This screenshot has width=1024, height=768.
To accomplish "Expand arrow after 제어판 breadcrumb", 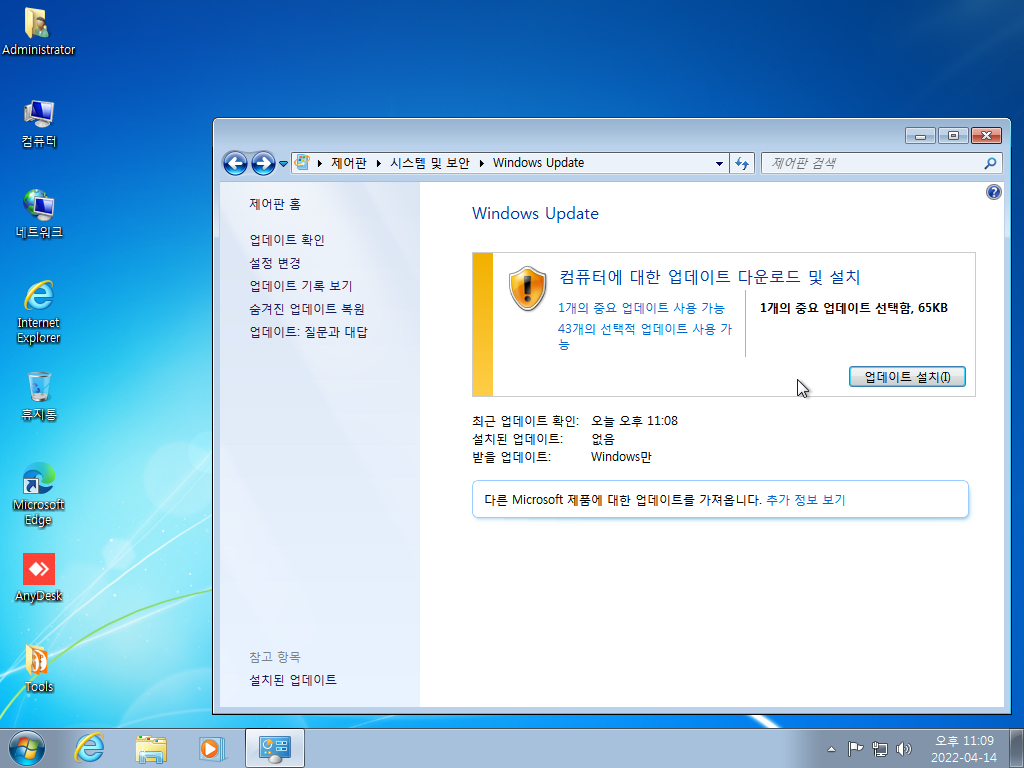I will click(379, 163).
